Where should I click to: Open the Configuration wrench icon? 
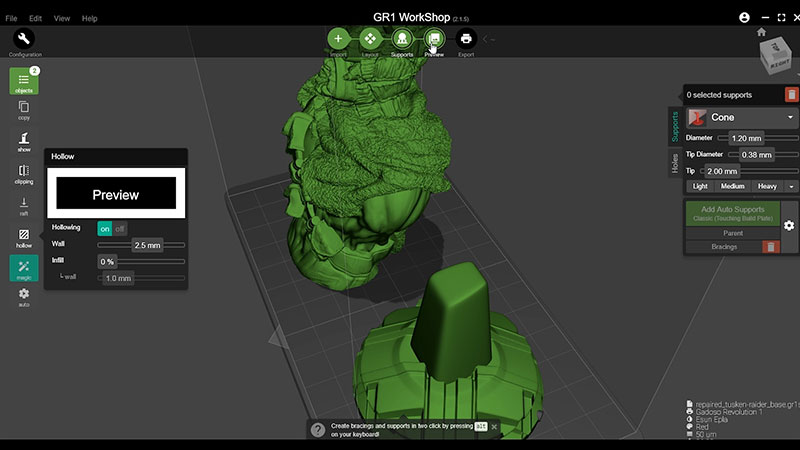(x=24, y=40)
